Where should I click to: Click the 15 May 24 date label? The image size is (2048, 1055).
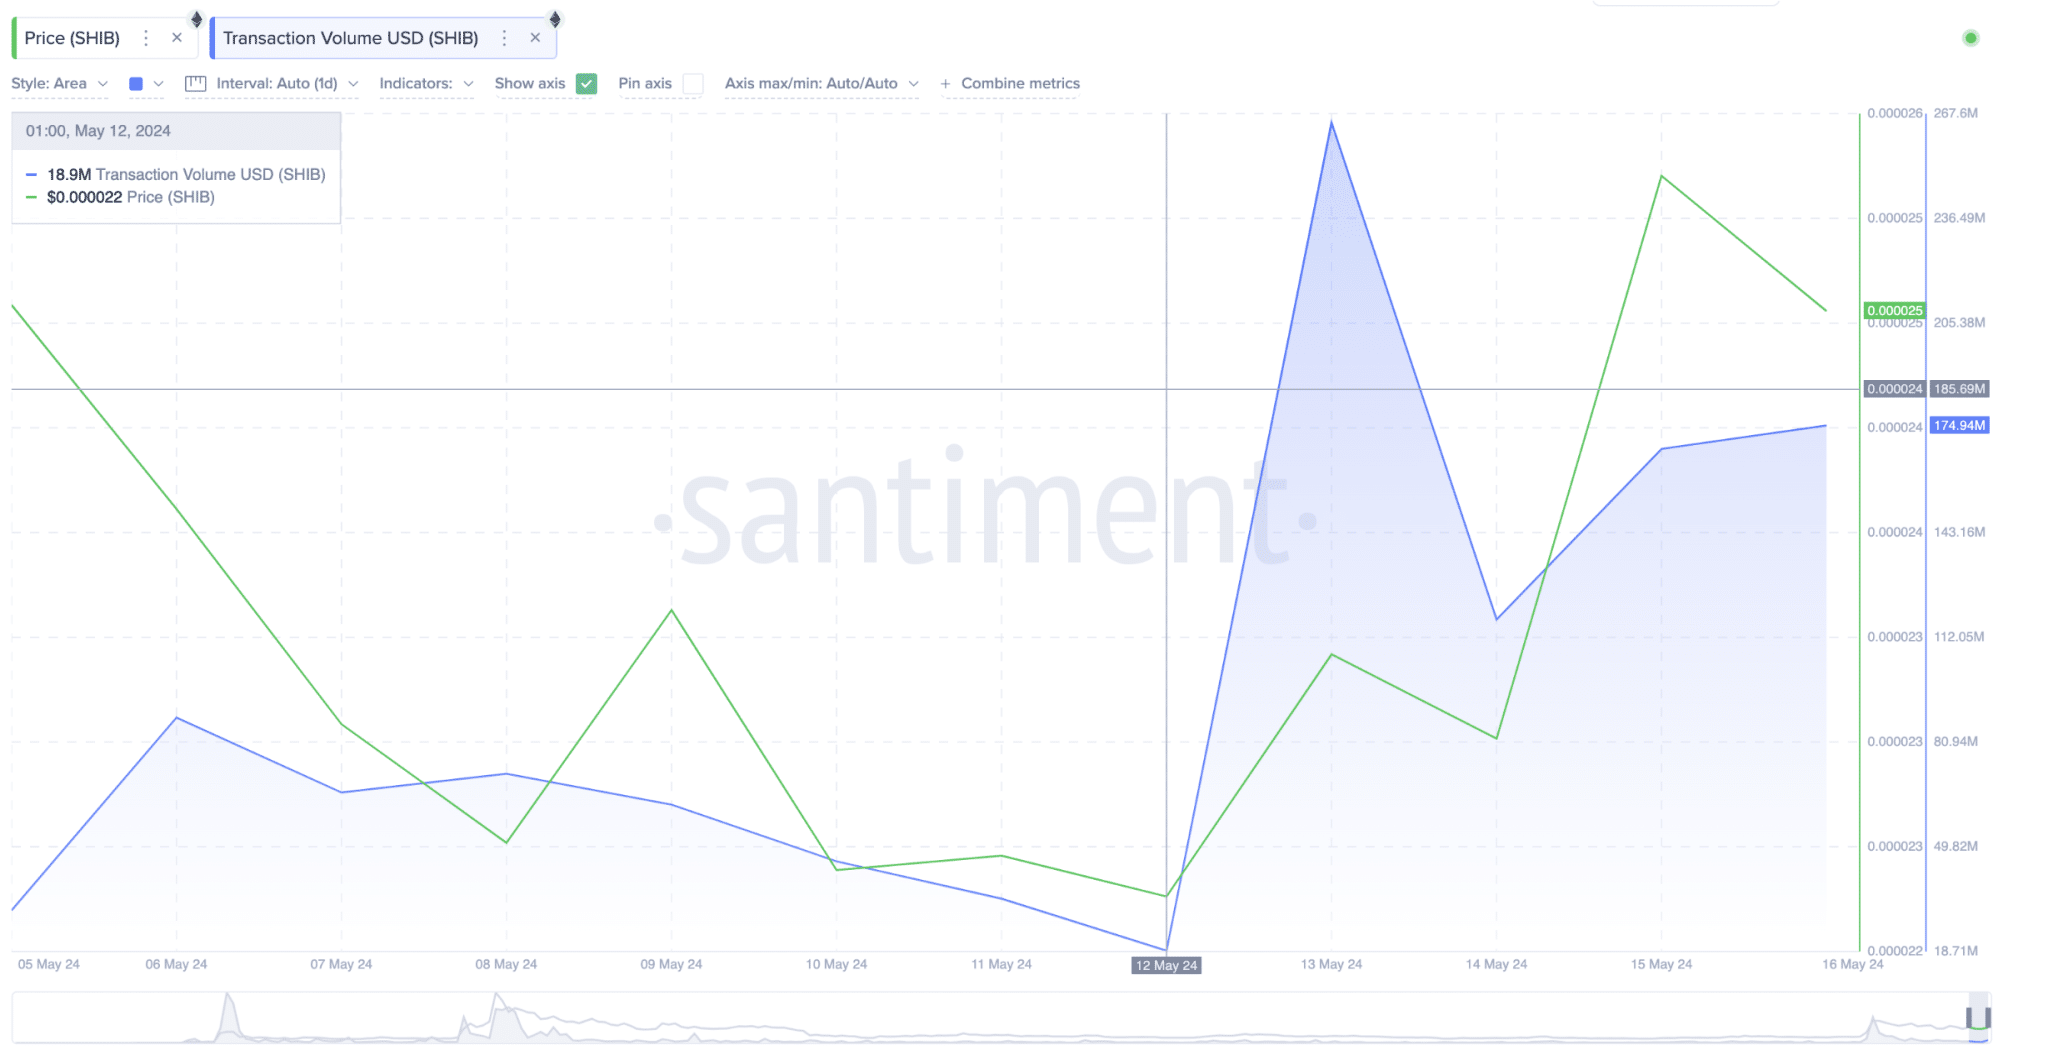point(1661,964)
